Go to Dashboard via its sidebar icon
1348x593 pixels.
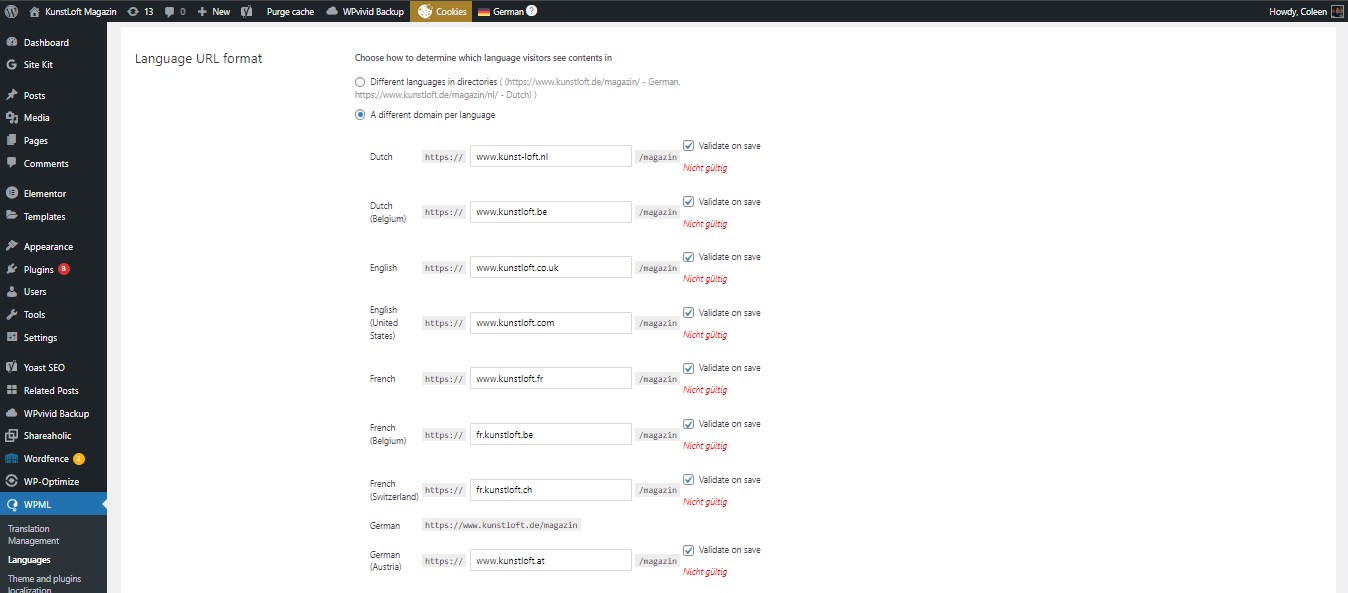coord(12,43)
